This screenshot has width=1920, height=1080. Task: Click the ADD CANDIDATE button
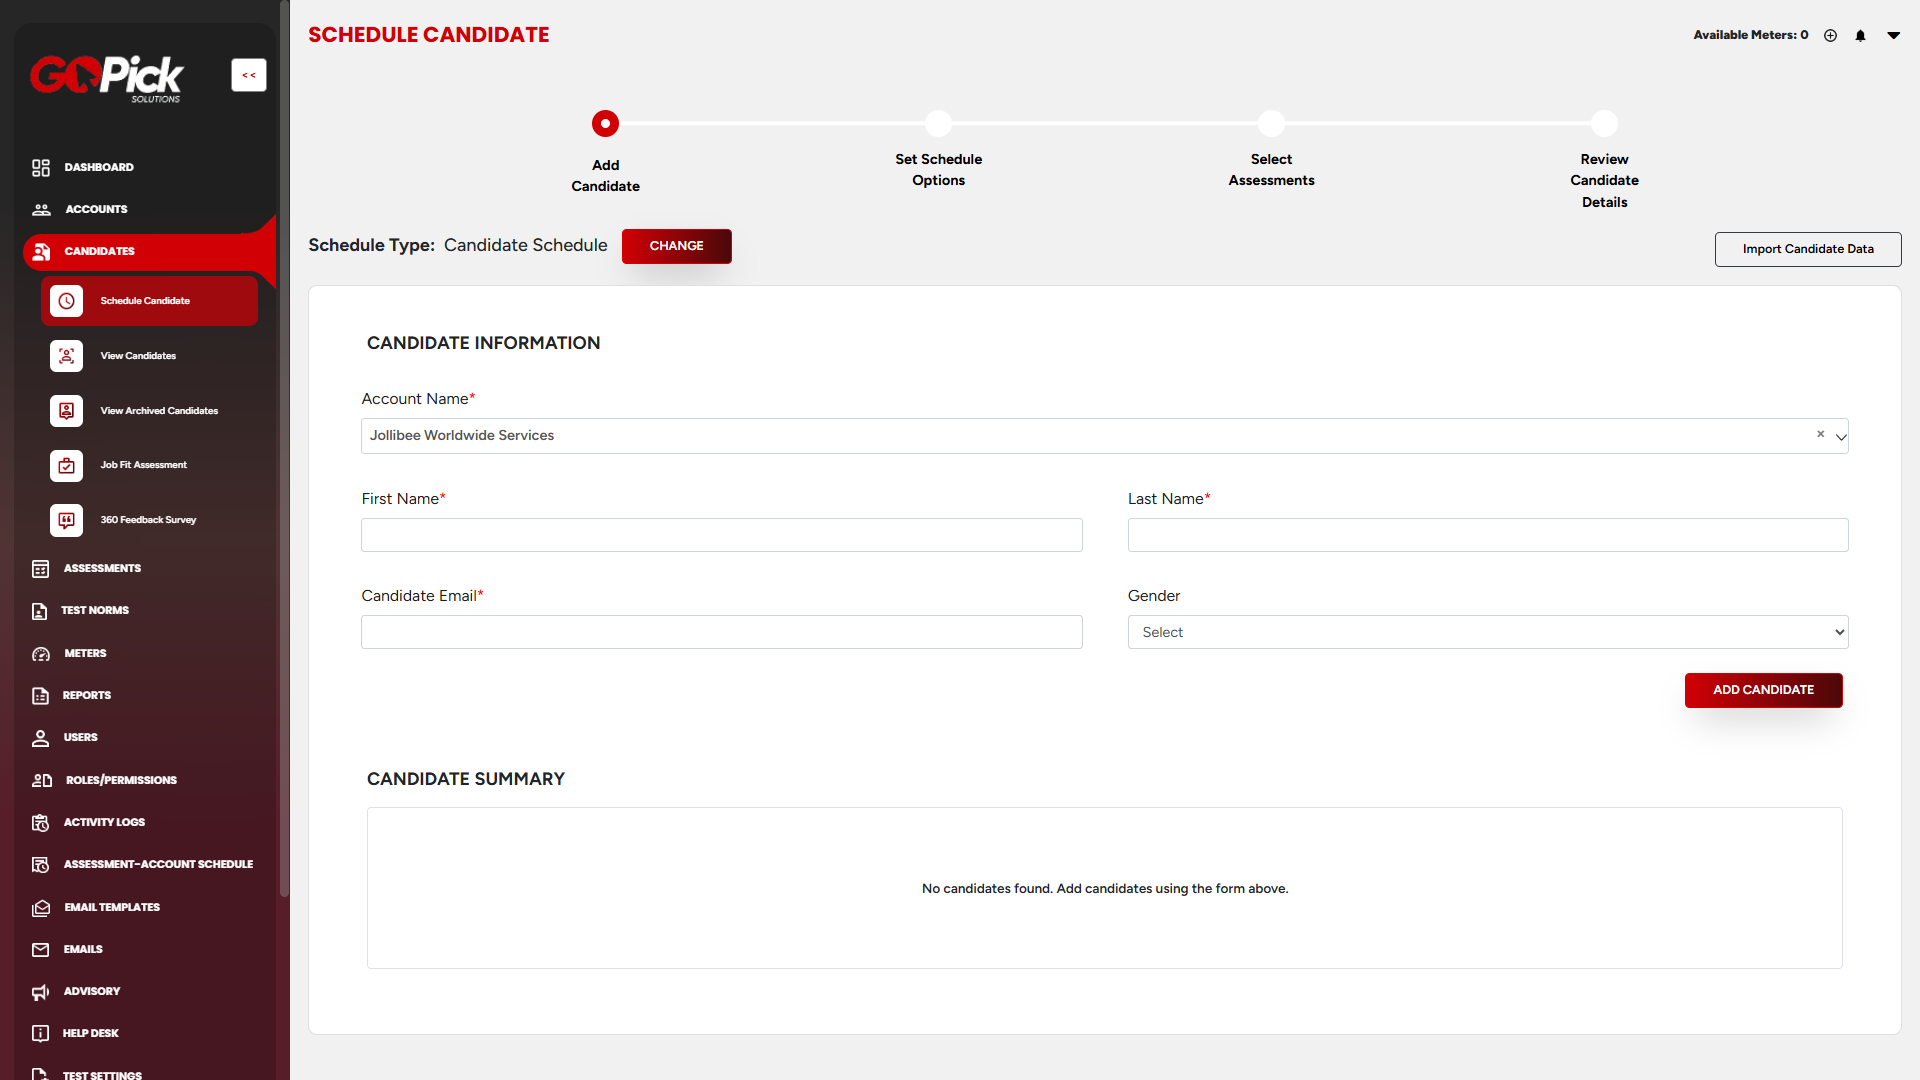pos(1762,690)
